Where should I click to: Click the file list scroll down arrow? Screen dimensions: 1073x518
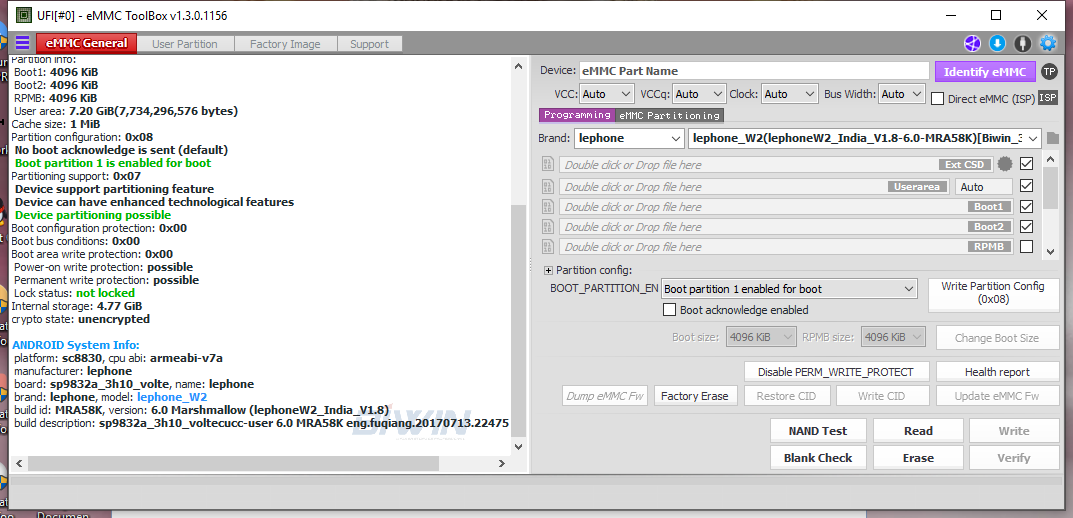[x=1050, y=252]
